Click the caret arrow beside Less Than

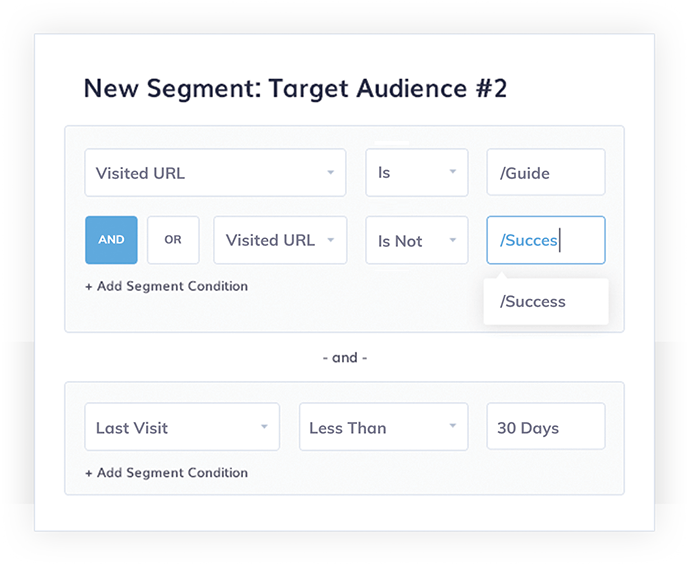tap(452, 428)
